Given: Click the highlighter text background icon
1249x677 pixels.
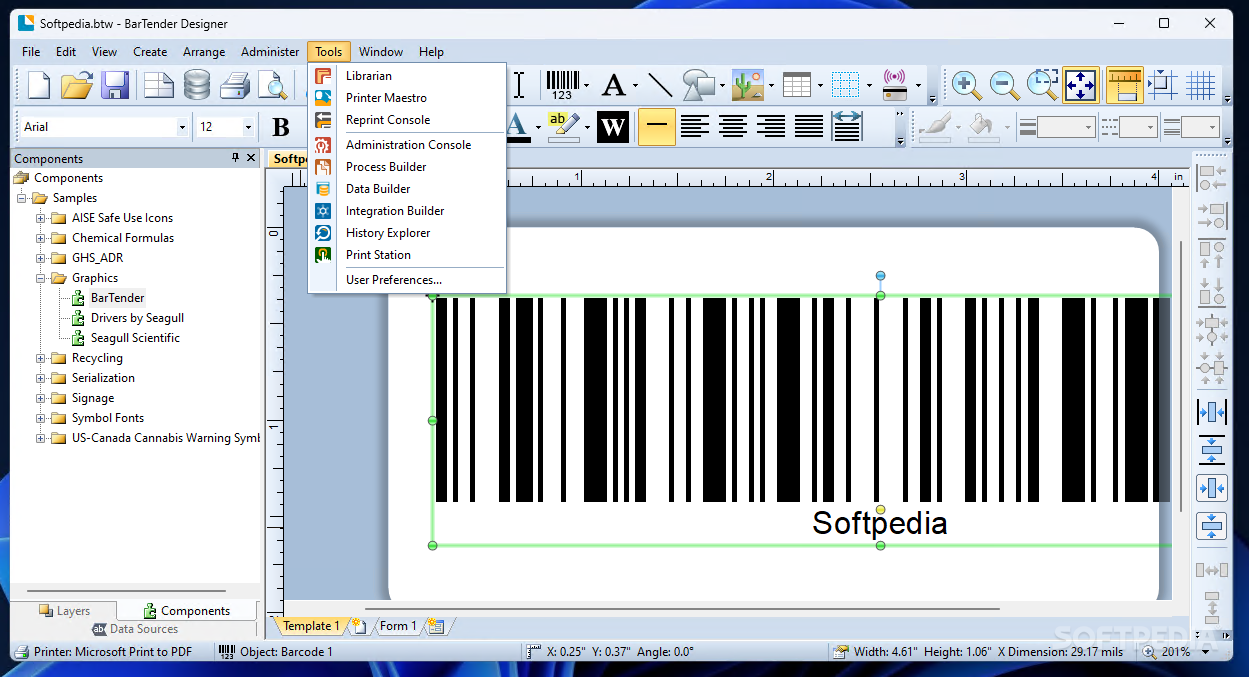Looking at the screenshot, I should tap(563, 127).
